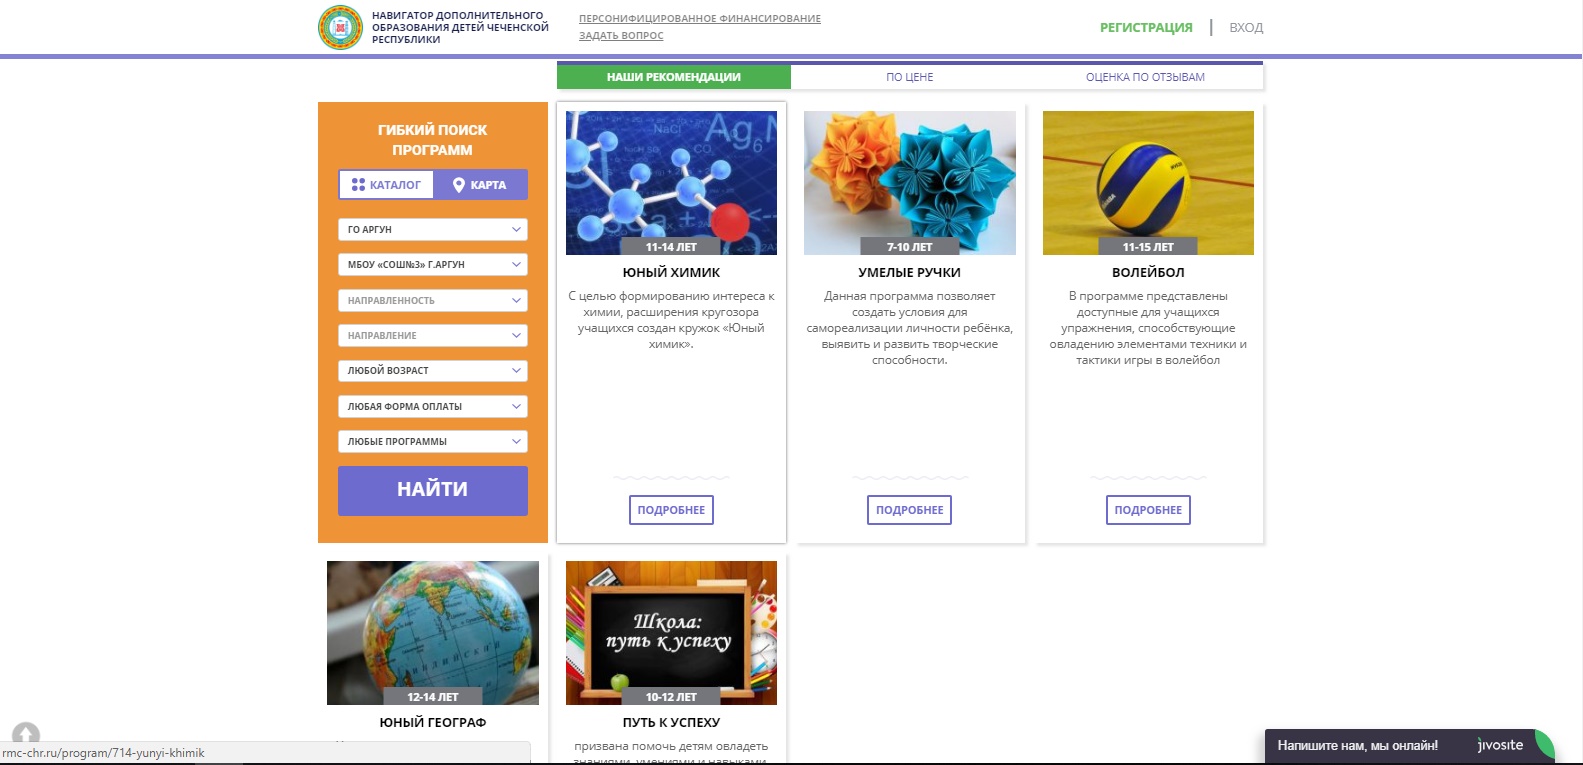1583x765 pixels.
Task: Click the Регистрация link
Action: 1146,28
